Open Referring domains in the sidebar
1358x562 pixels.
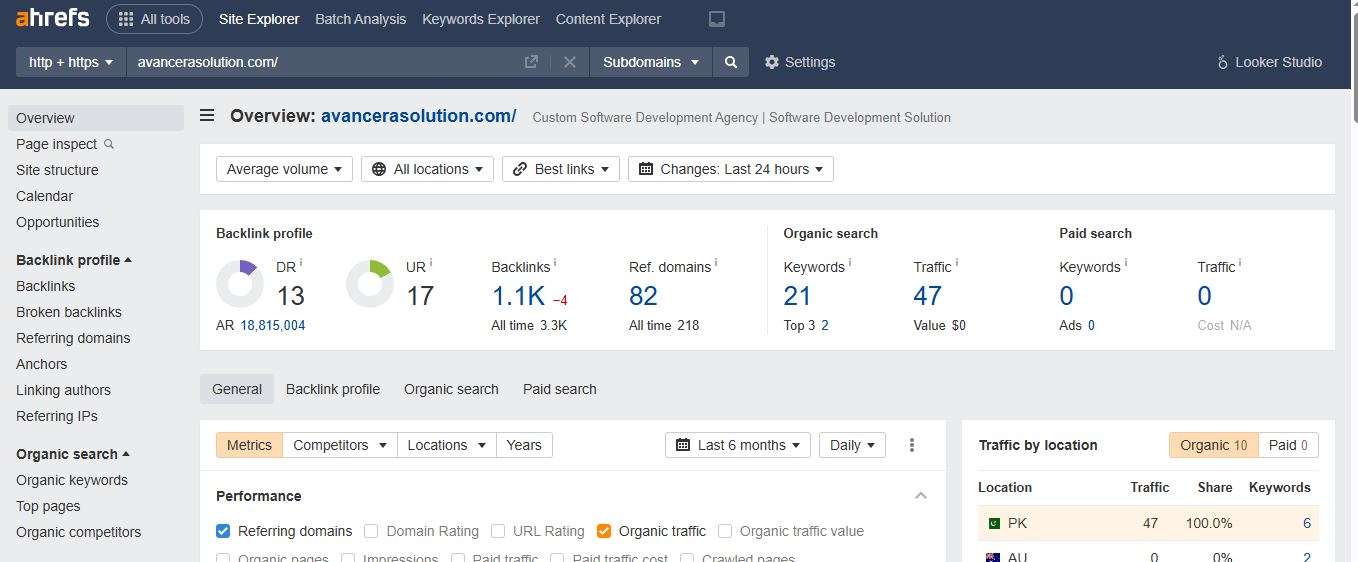click(73, 338)
